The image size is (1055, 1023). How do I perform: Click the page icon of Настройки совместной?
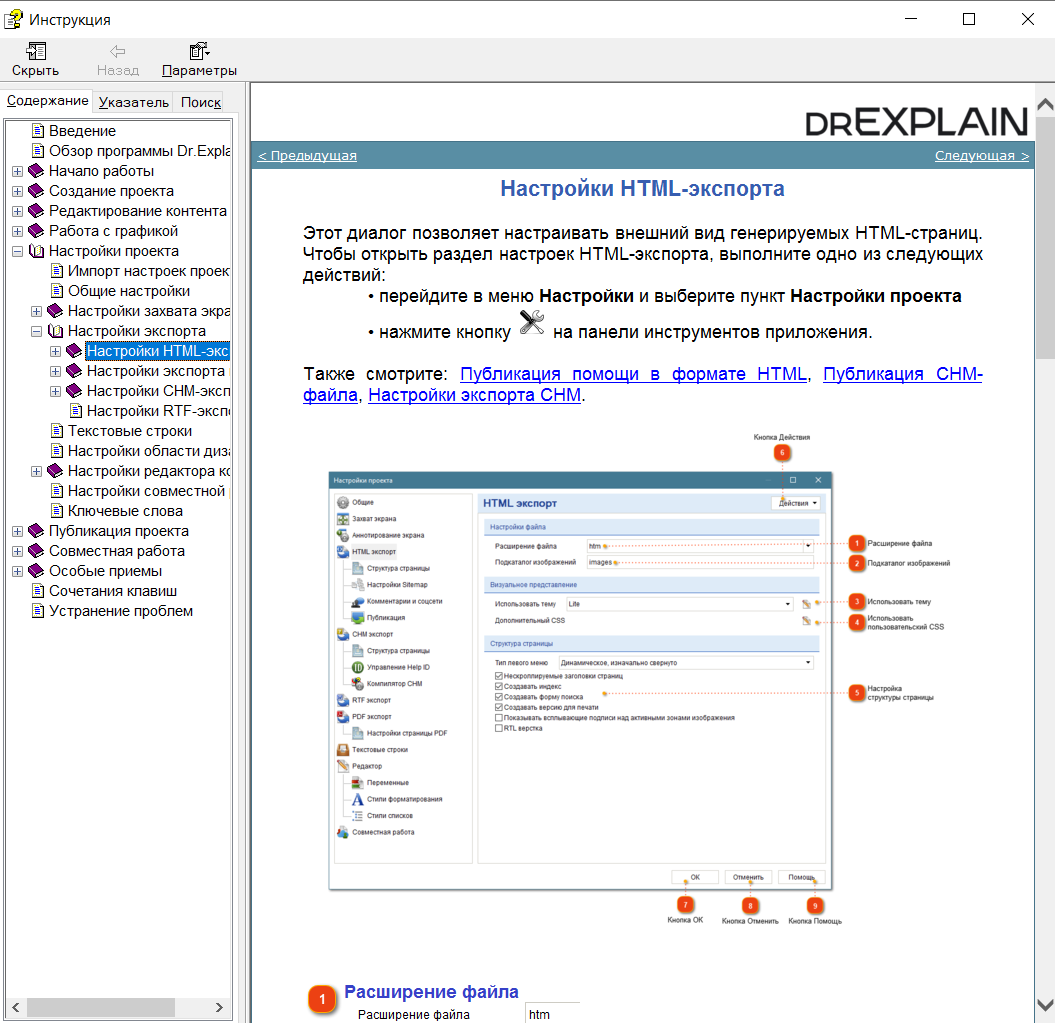[x=57, y=491]
